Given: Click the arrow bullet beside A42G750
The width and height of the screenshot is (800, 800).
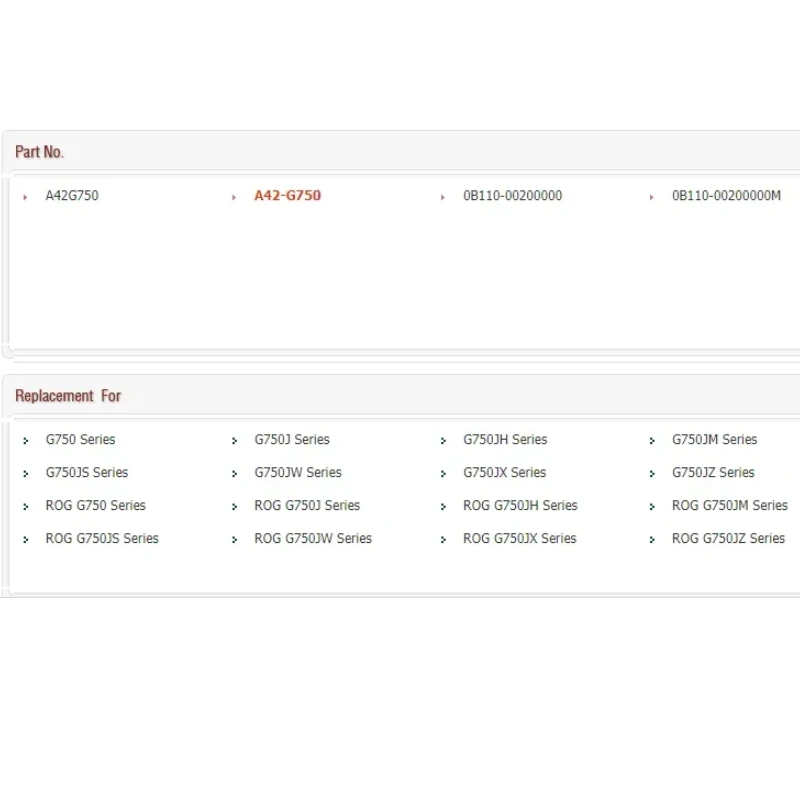Looking at the screenshot, I should click(25, 197).
